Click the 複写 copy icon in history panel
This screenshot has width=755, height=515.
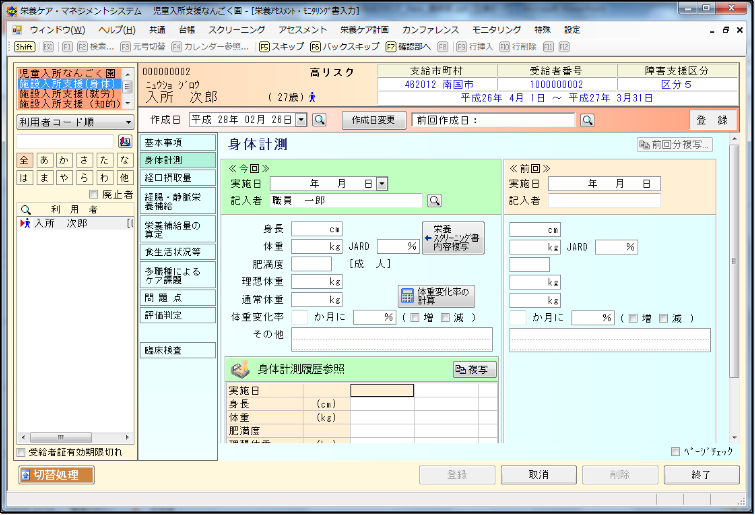[474, 369]
